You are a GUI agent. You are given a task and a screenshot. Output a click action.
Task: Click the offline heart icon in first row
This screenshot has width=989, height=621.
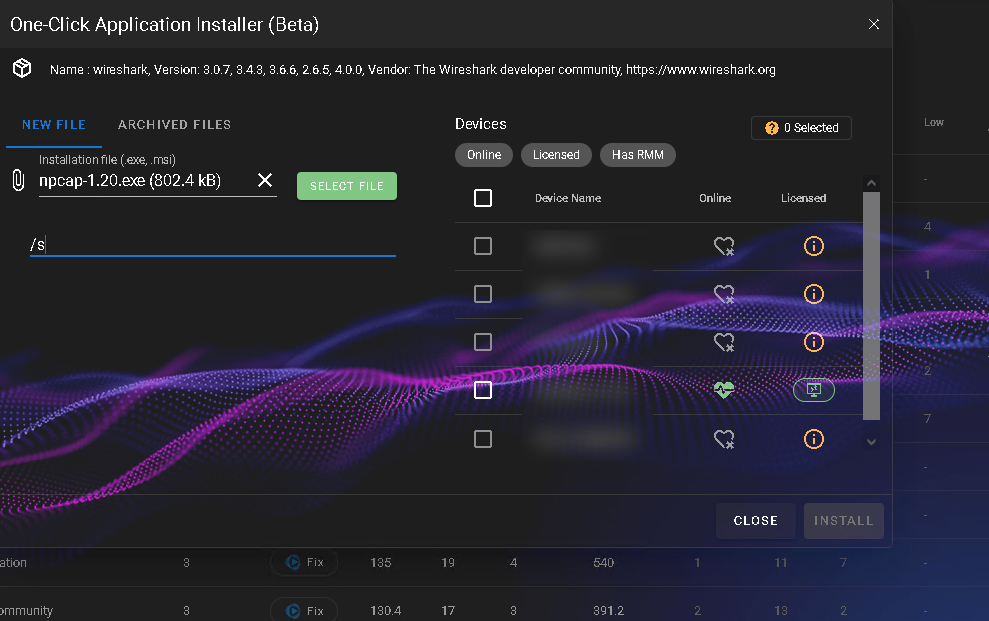click(x=724, y=246)
